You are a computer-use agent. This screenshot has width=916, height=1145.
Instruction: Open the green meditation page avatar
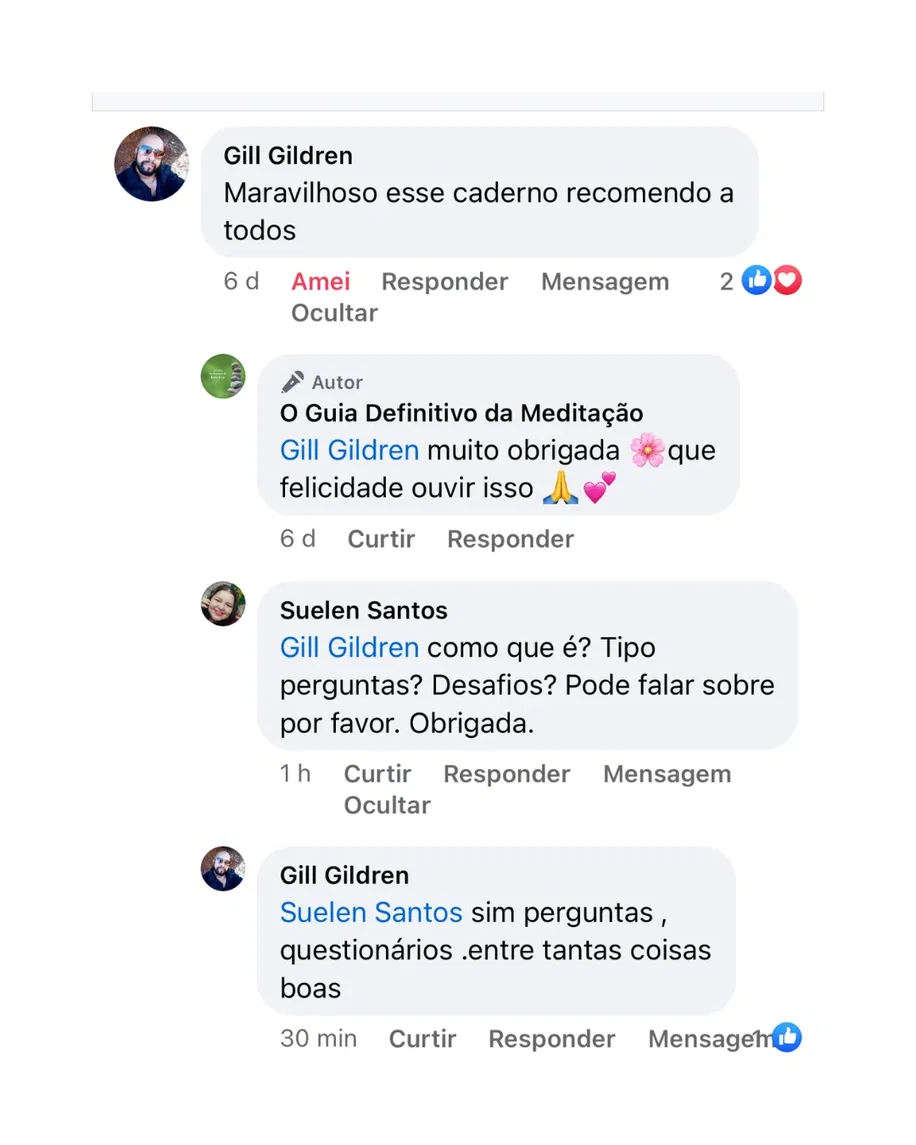223,376
